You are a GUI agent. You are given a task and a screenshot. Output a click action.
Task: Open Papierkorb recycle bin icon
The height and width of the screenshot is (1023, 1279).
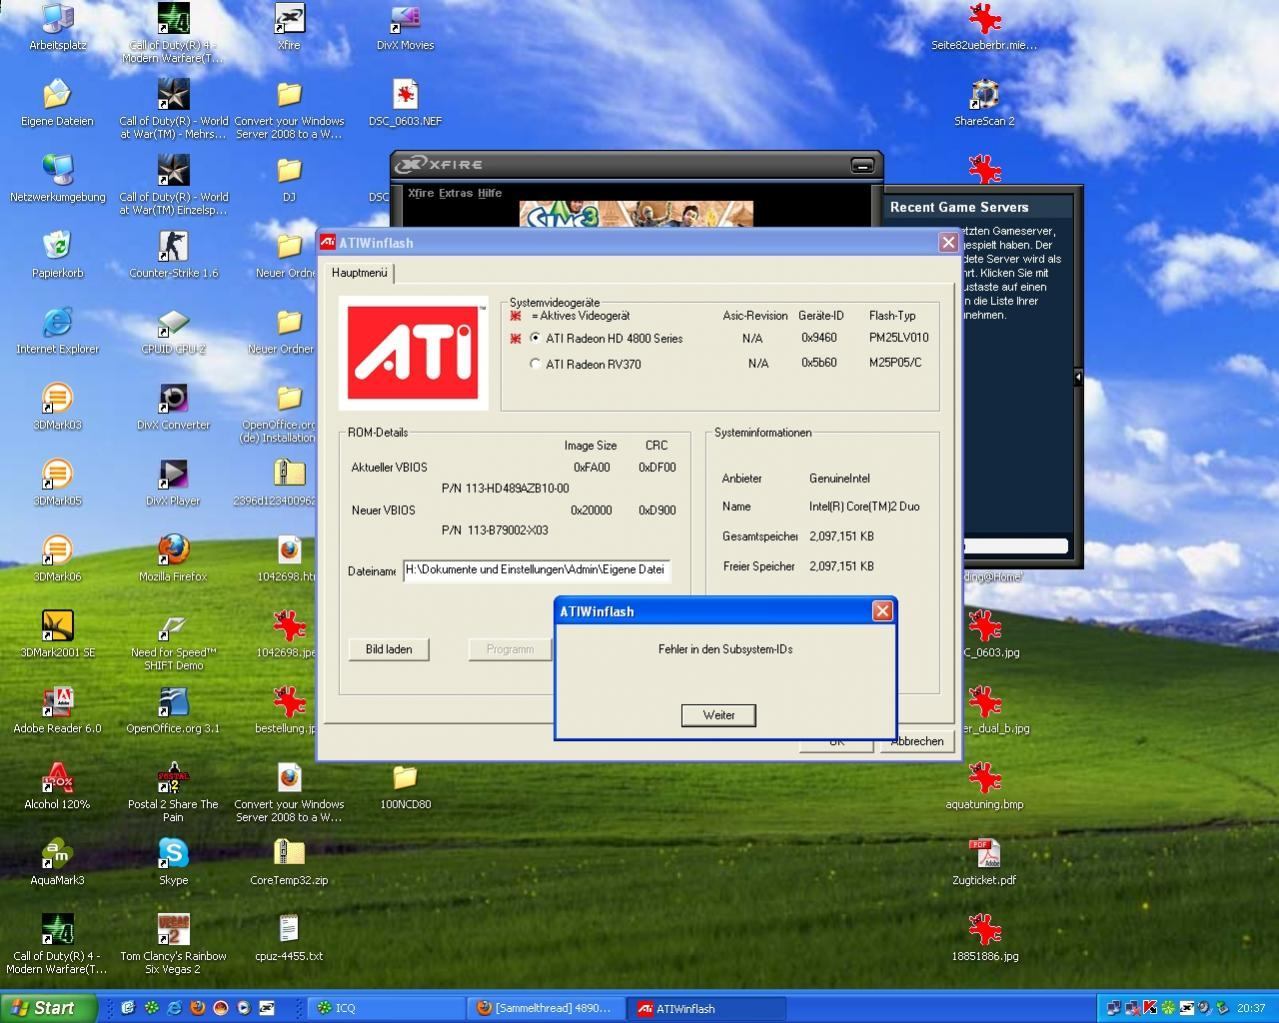57,255
